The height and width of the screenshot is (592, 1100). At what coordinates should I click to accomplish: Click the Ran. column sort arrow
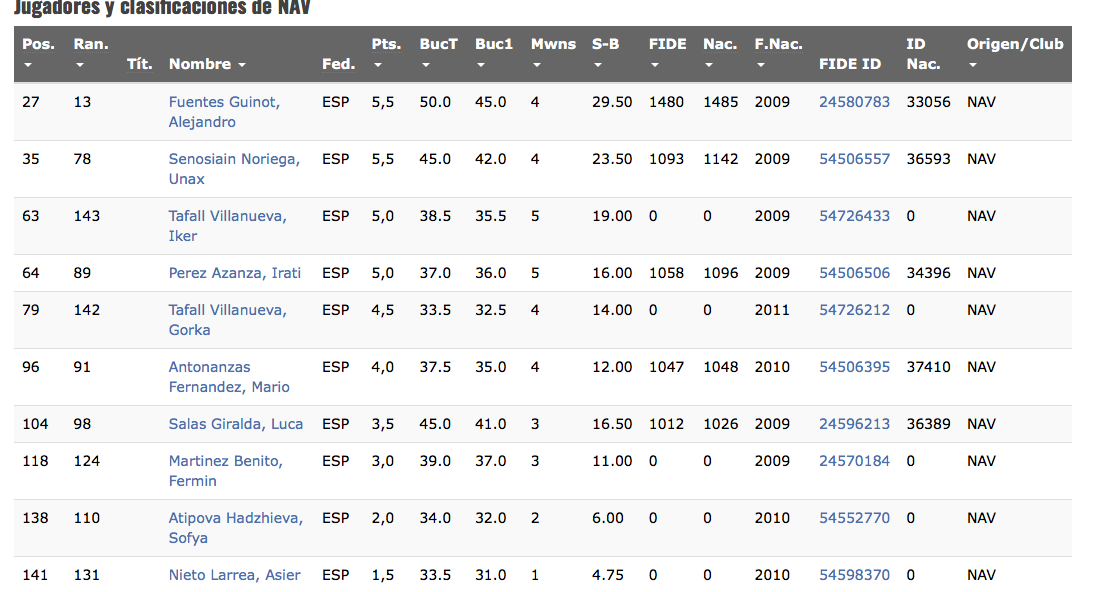pos(80,65)
